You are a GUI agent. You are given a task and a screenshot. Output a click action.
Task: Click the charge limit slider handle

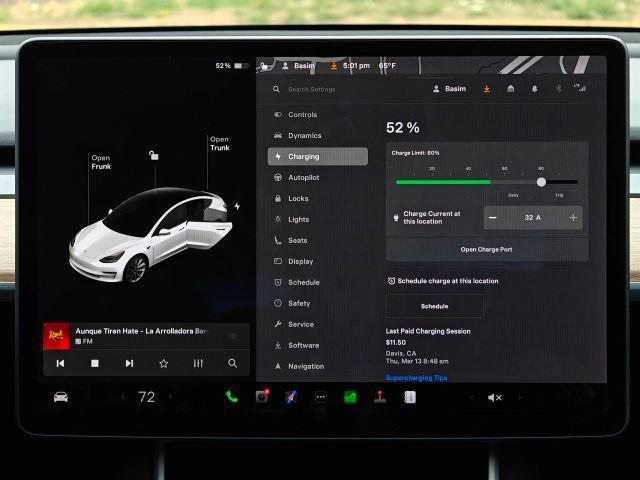point(541,182)
